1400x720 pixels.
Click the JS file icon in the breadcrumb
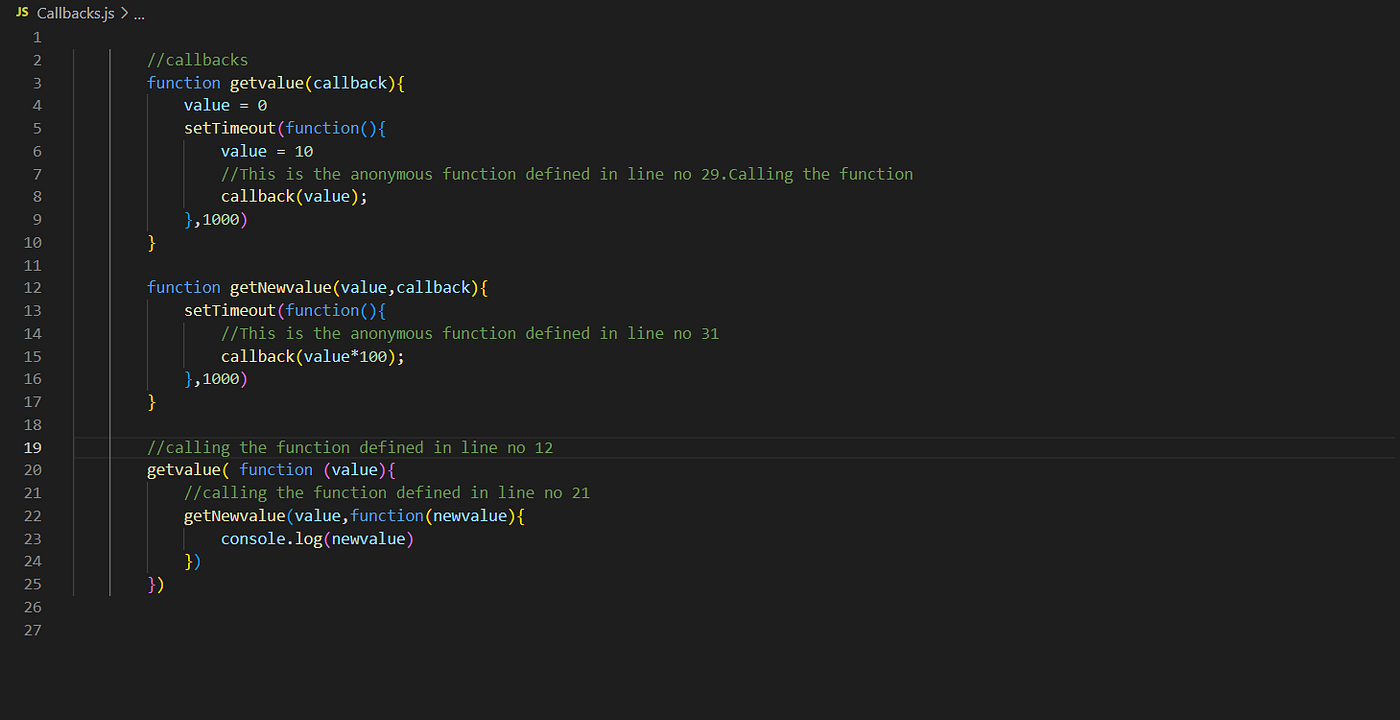coord(22,13)
